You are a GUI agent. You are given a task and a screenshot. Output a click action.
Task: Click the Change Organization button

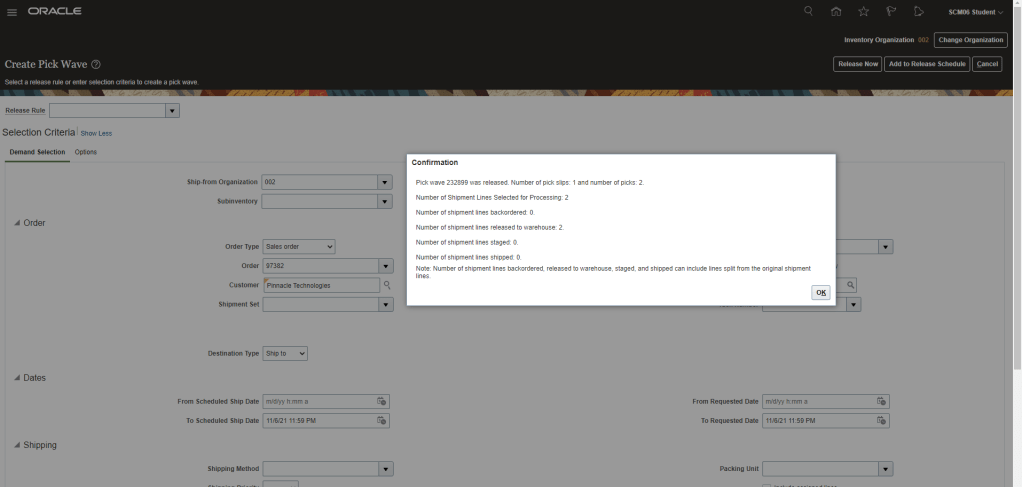point(970,40)
